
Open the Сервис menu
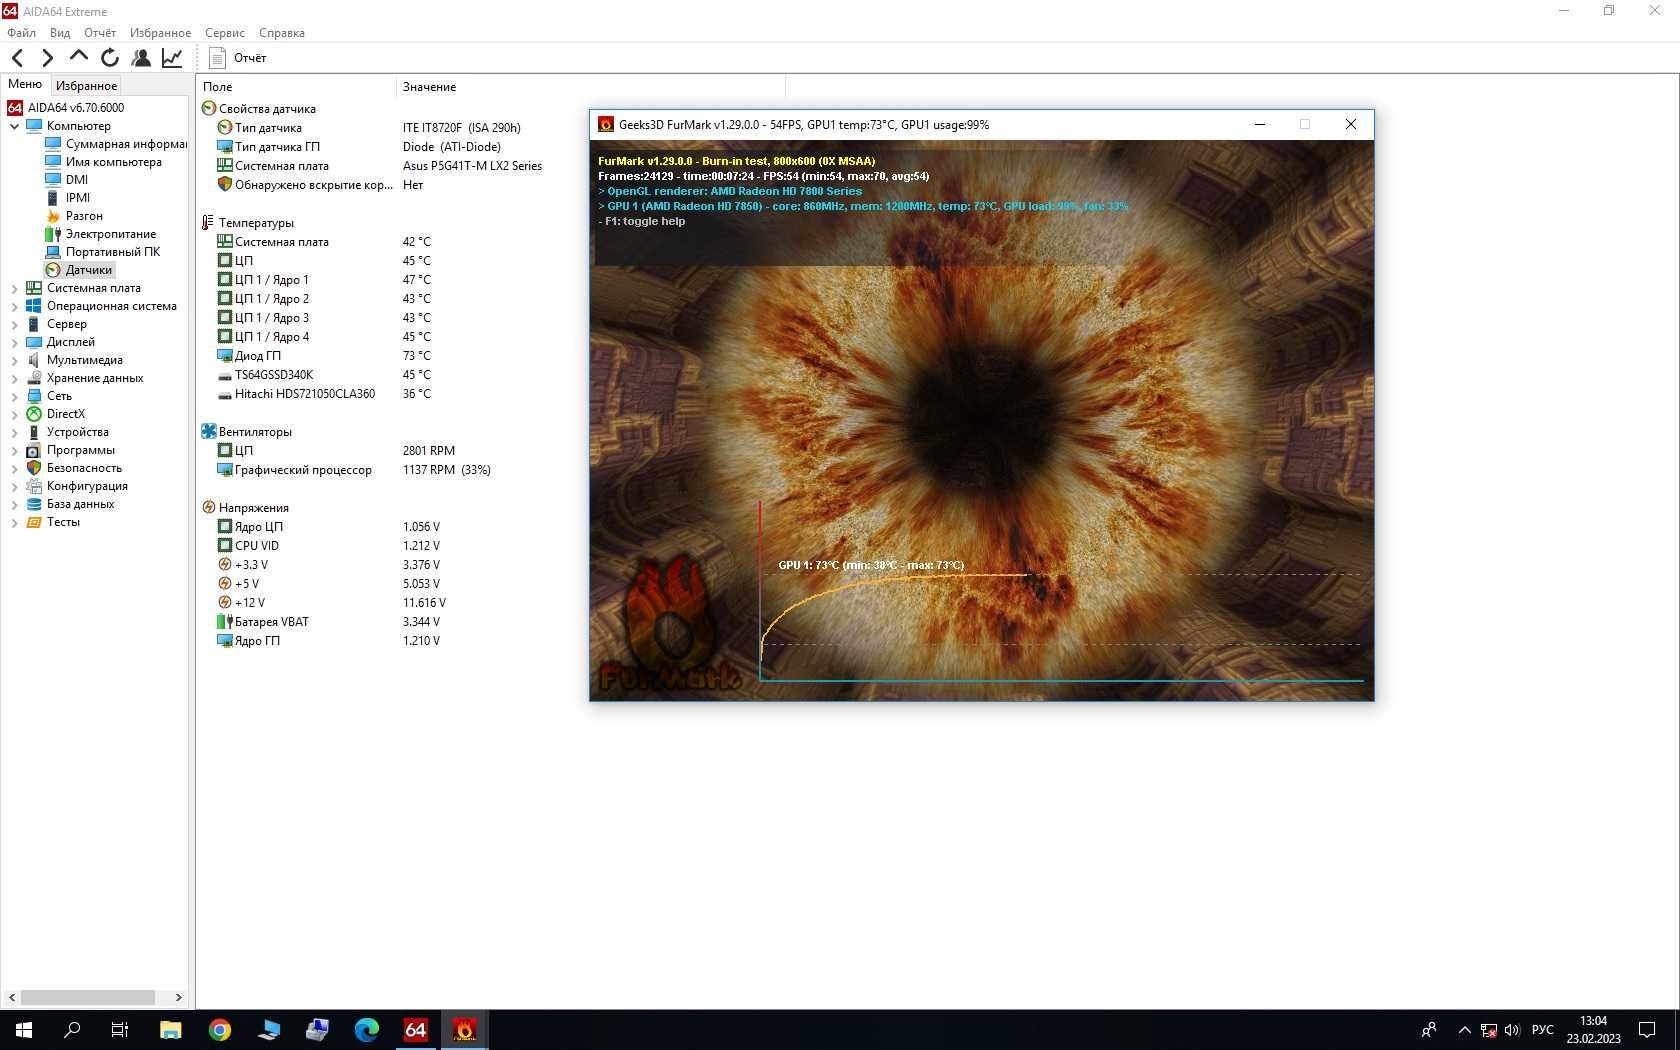pos(225,33)
